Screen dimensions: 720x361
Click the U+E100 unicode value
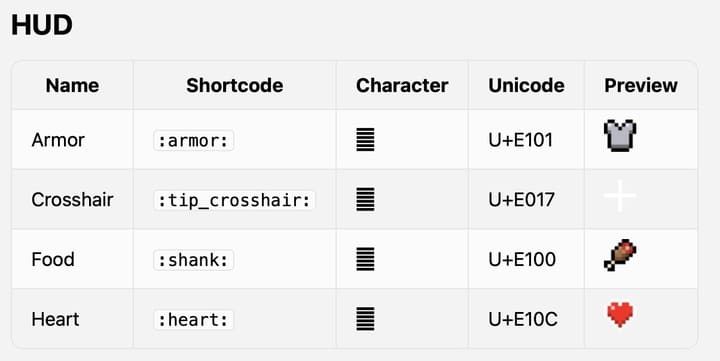[522, 259]
